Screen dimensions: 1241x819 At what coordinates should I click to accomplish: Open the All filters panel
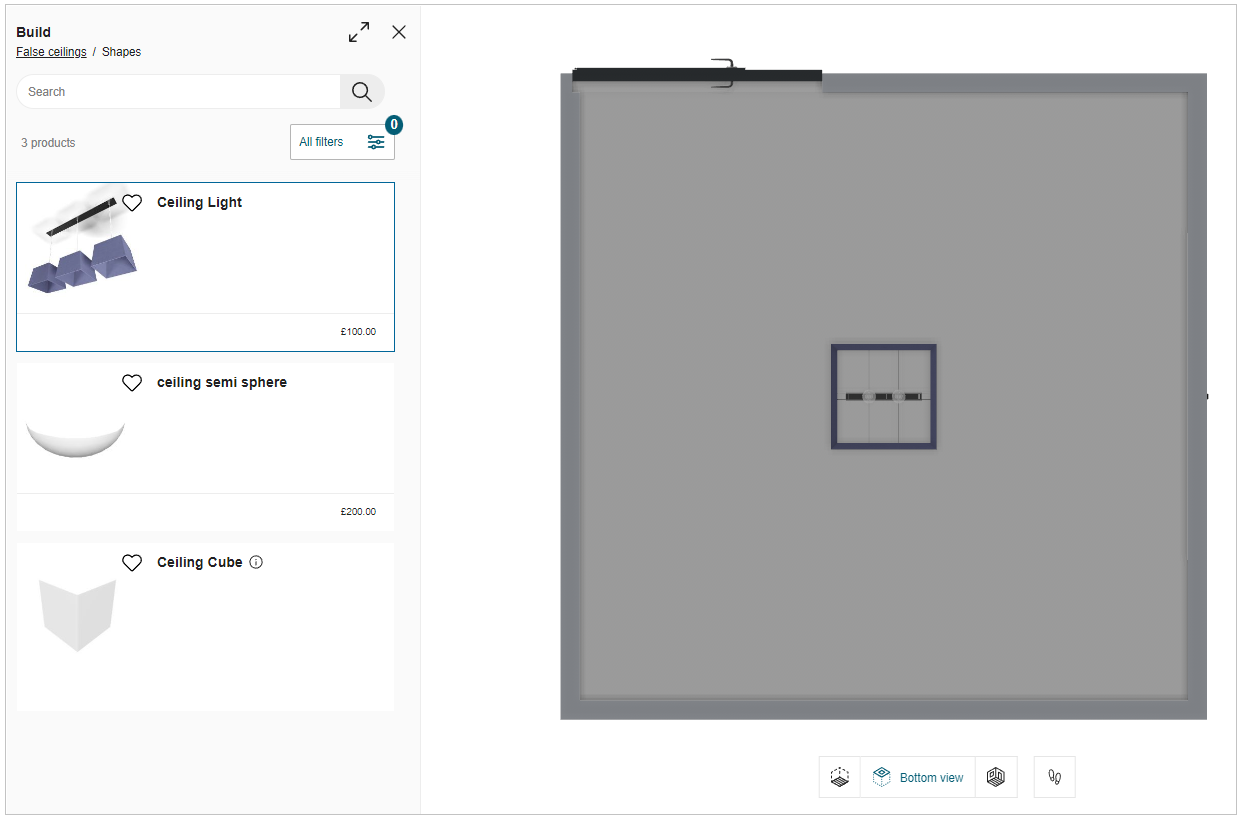(342, 142)
